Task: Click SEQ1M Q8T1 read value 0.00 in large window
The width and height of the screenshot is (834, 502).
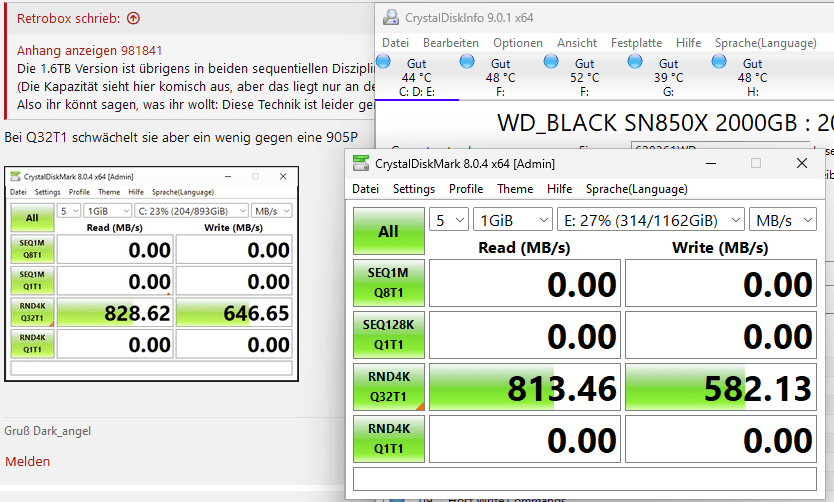Action: click(x=525, y=283)
